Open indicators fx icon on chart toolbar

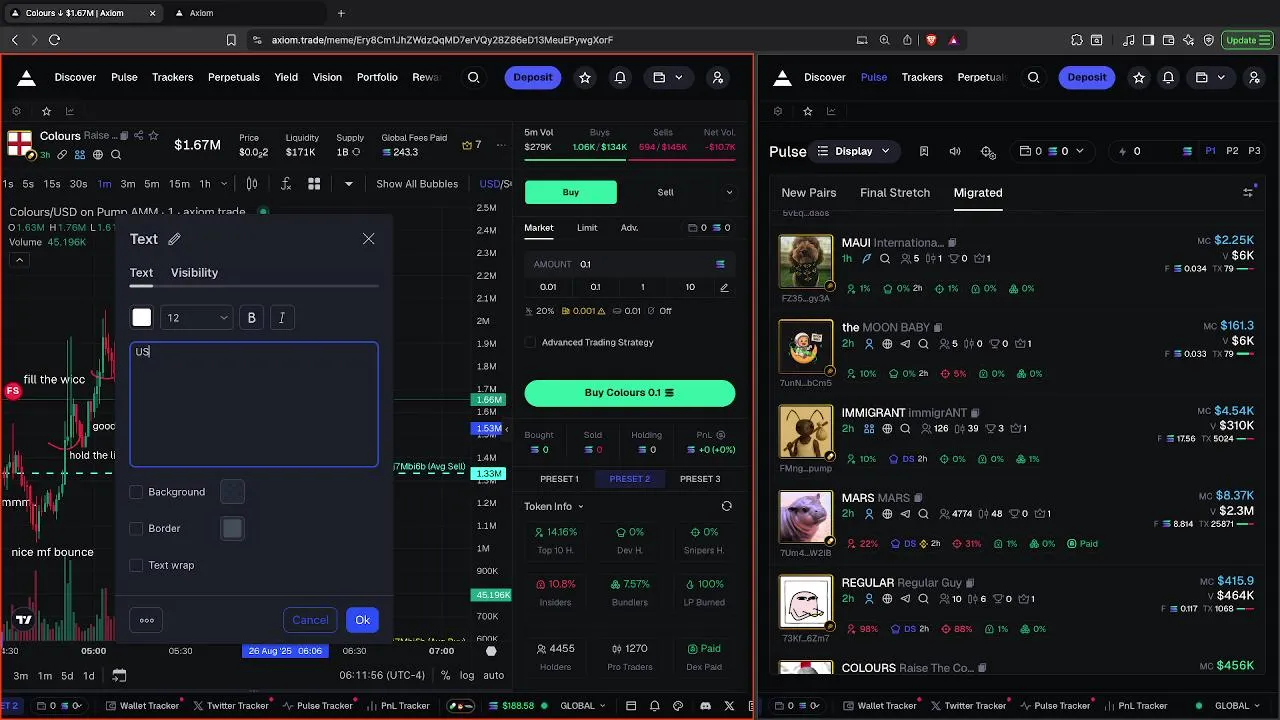coord(286,184)
